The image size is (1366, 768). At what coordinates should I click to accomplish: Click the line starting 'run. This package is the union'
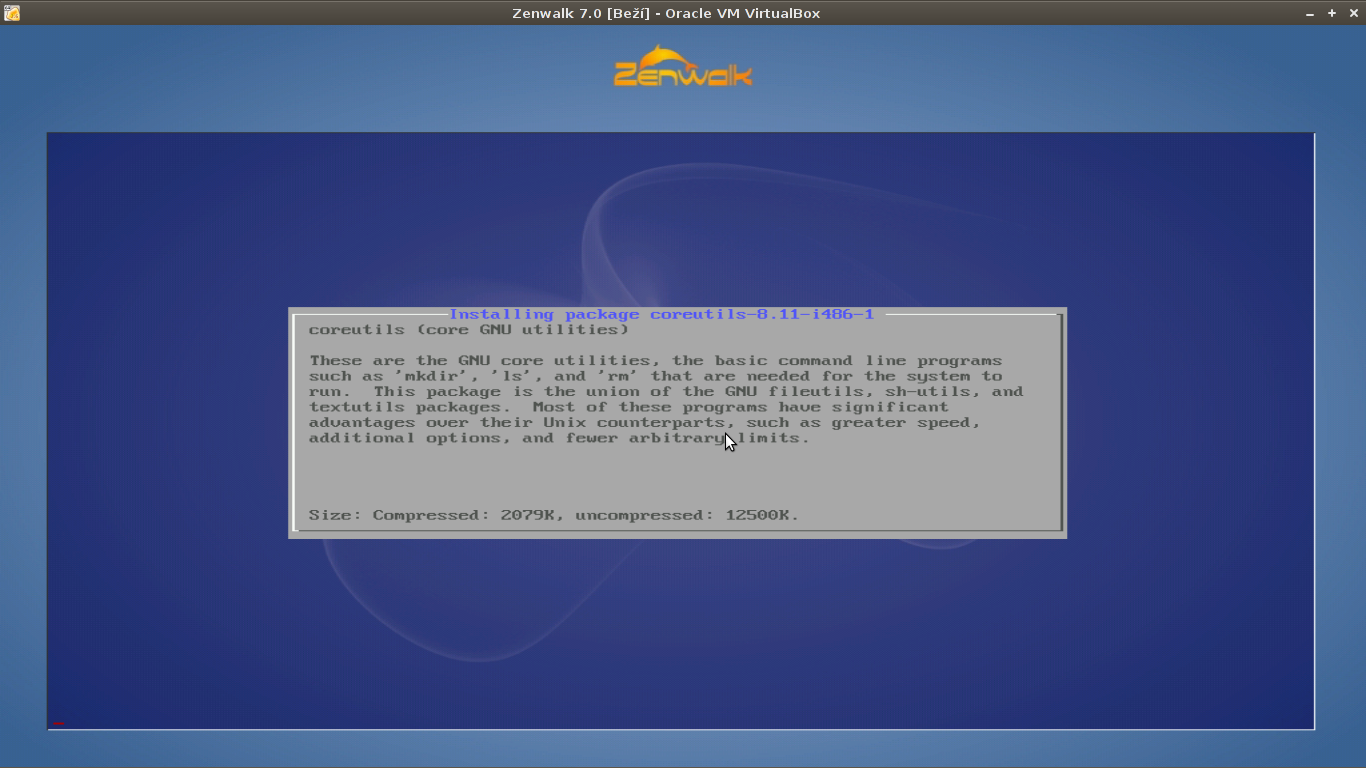pos(666,392)
